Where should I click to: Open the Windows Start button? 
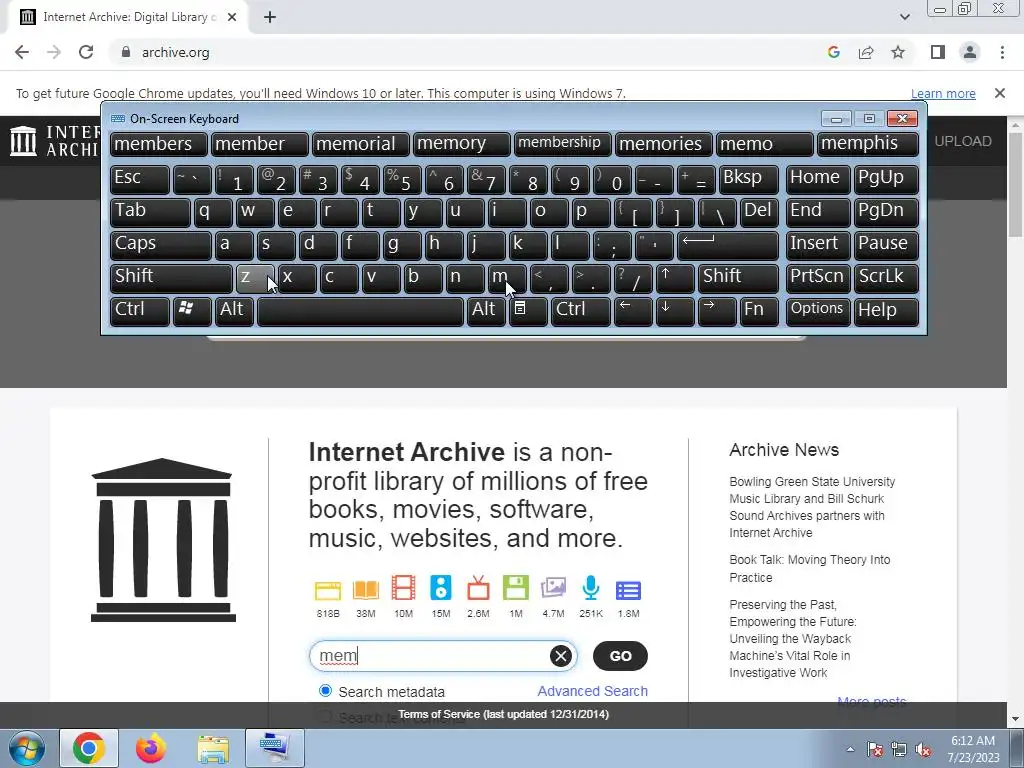pyautogui.click(x=26, y=748)
